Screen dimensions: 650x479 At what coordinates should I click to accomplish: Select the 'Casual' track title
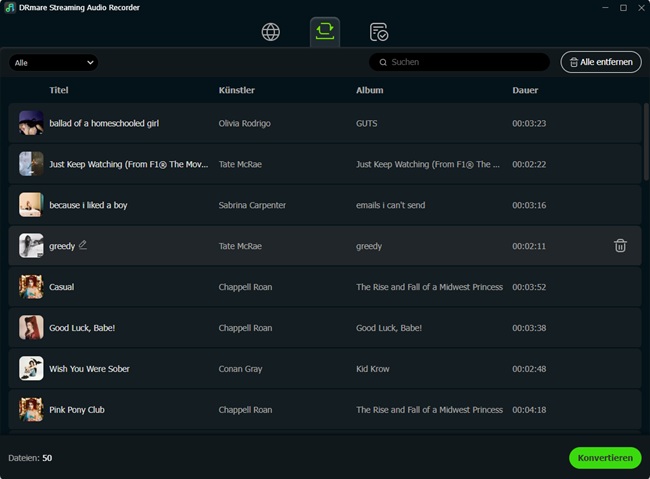(x=61, y=287)
